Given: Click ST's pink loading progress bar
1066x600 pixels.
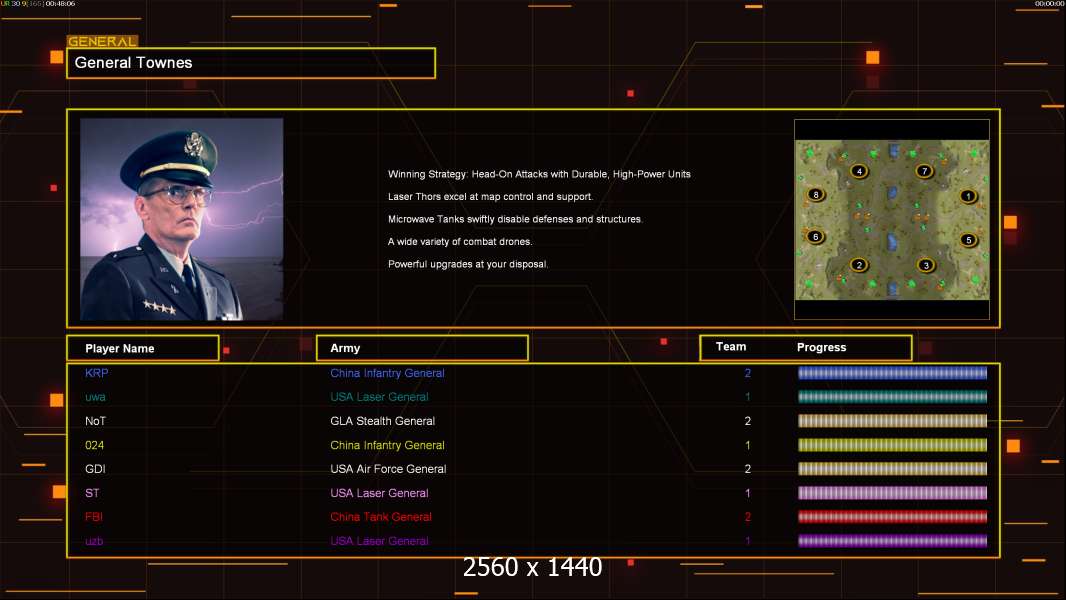Looking at the screenshot, I should [892, 493].
